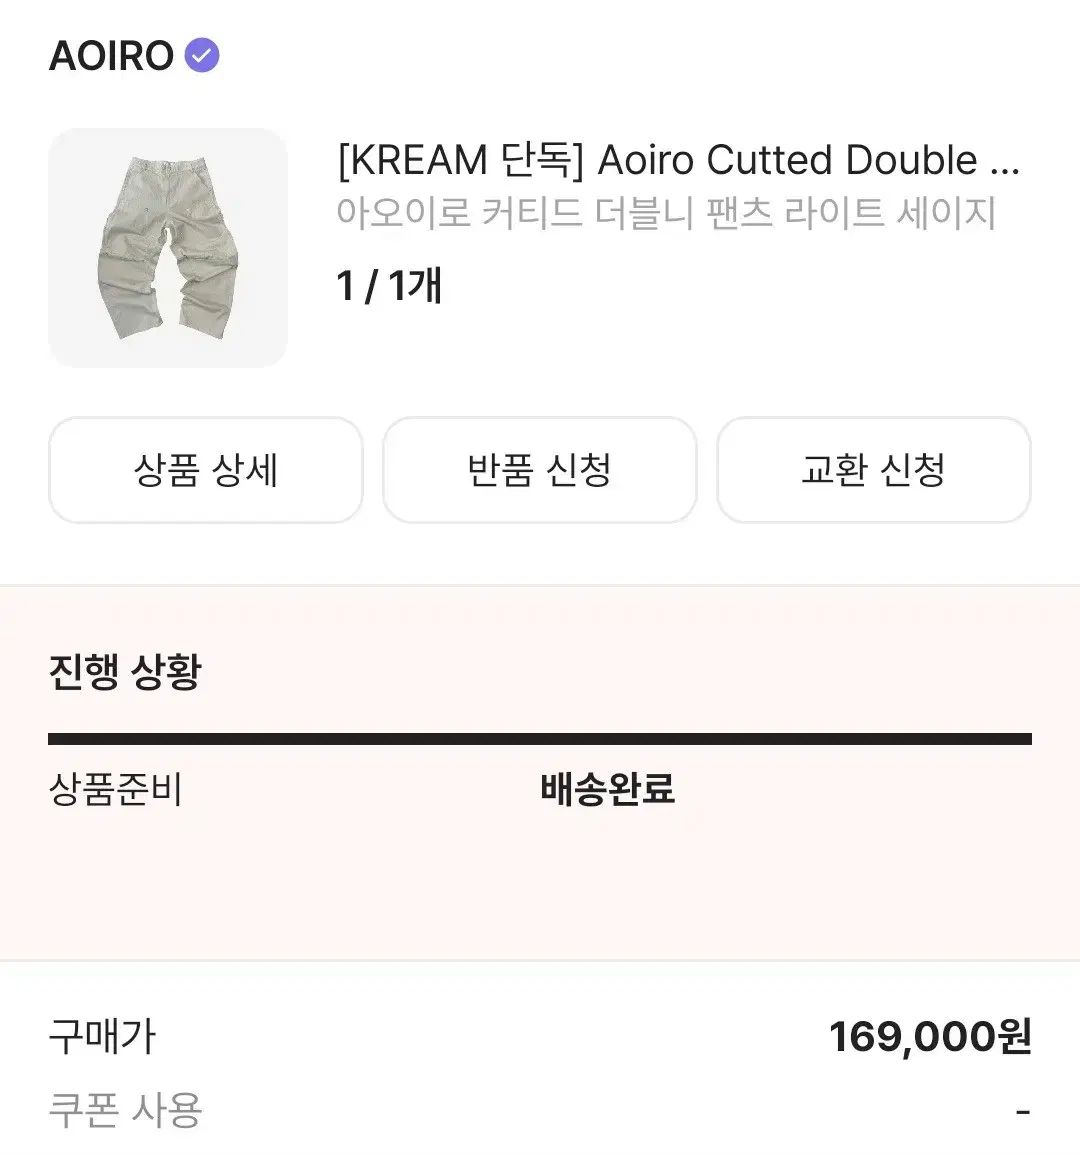Screen dimensions: 1080x1155
Task: Open the Aoiro Cutted Double product title
Action: tap(678, 160)
